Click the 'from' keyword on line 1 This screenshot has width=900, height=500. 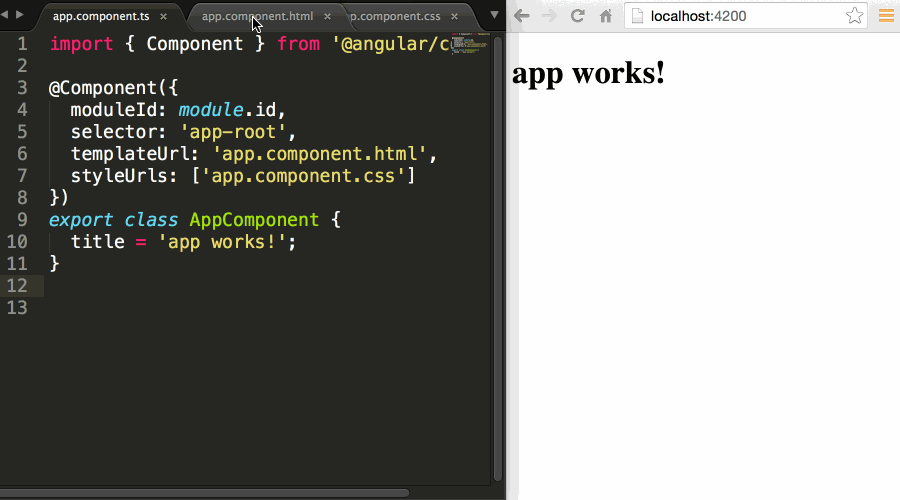click(x=298, y=44)
